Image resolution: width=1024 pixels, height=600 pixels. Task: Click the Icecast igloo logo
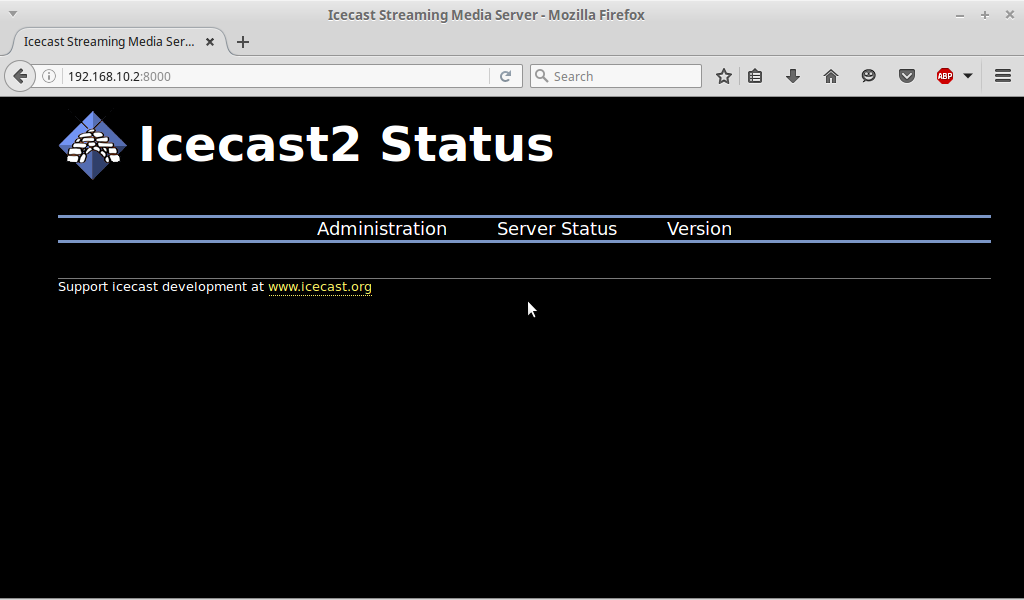point(93,145)
